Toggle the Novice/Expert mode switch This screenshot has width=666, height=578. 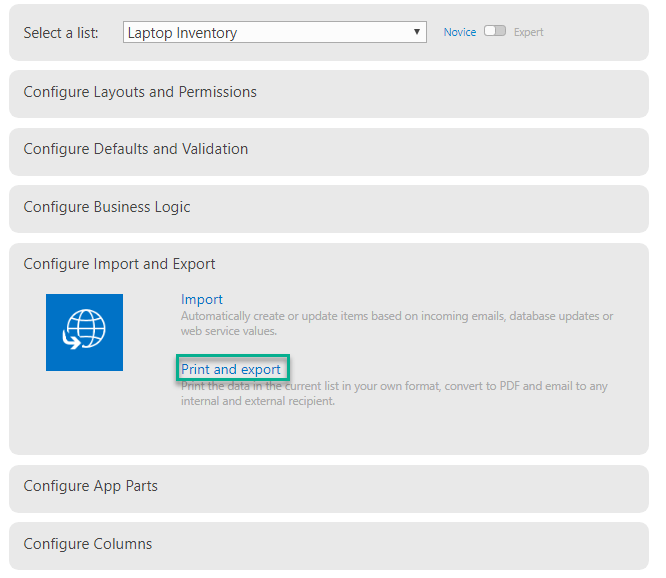495,31
